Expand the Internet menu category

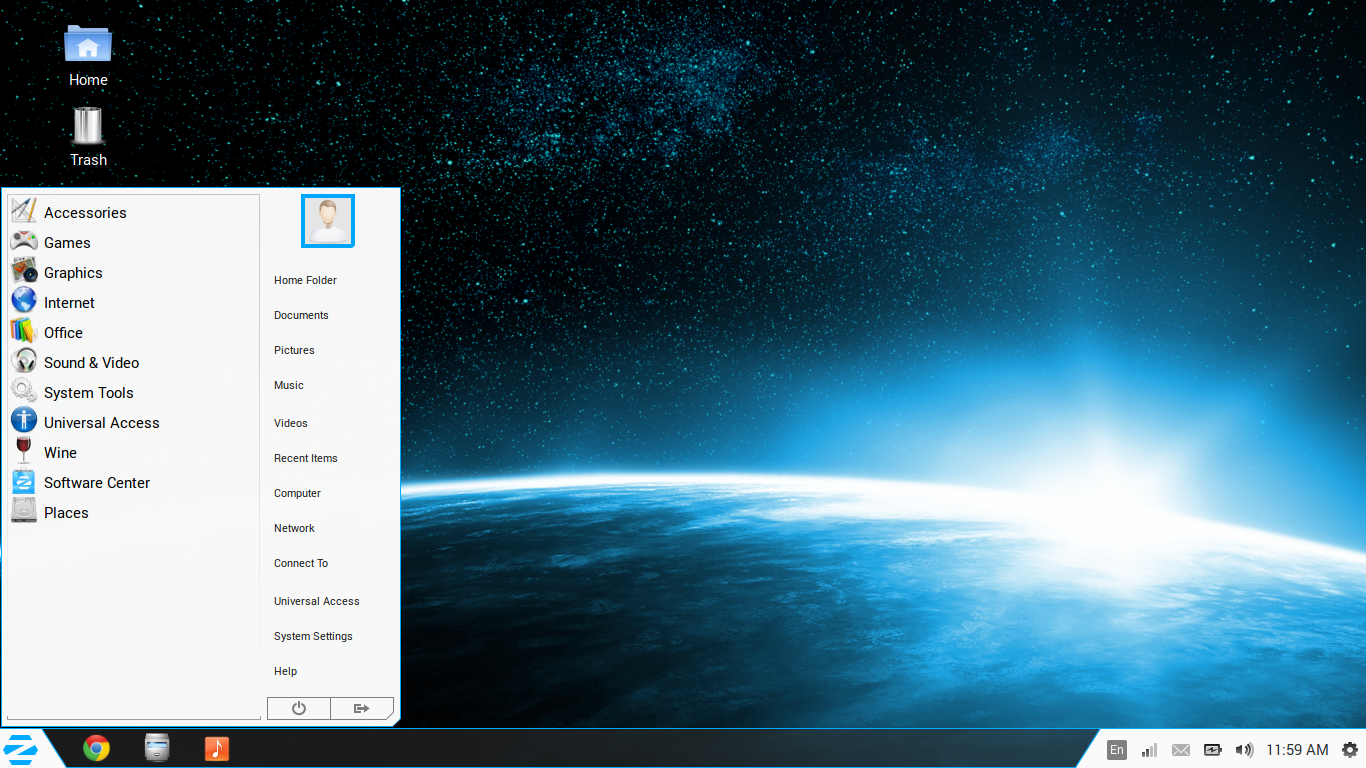(x=69, y=303)
